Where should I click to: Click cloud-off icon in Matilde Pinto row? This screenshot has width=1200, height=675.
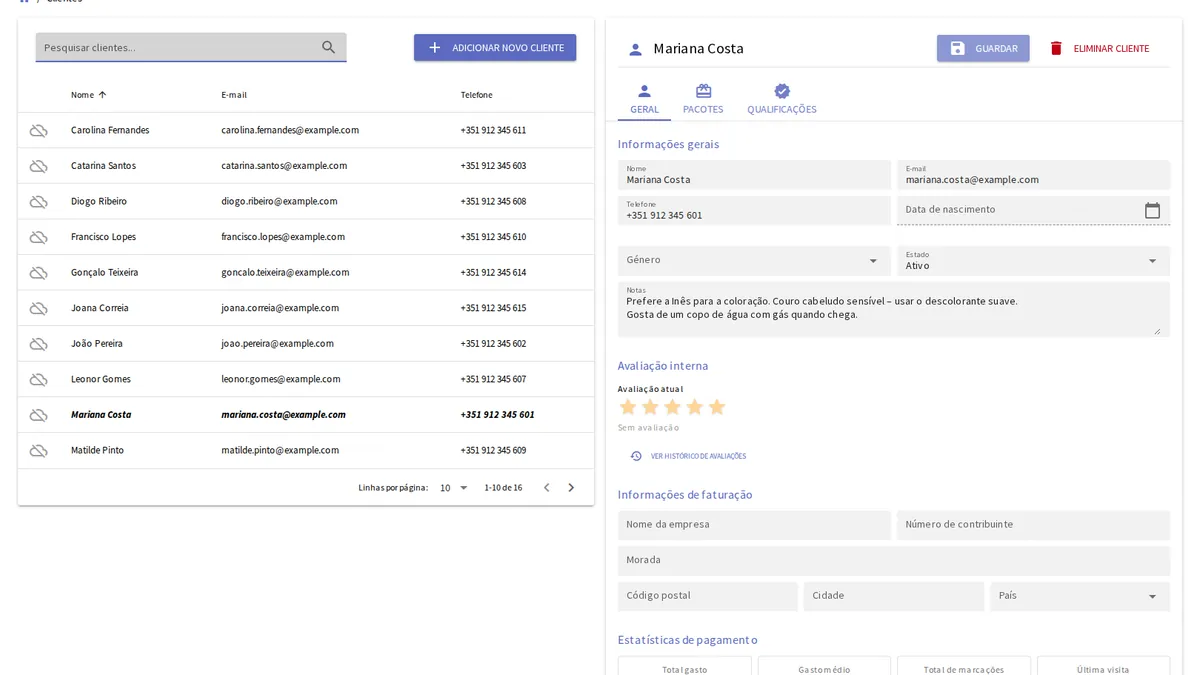point(38,451)
